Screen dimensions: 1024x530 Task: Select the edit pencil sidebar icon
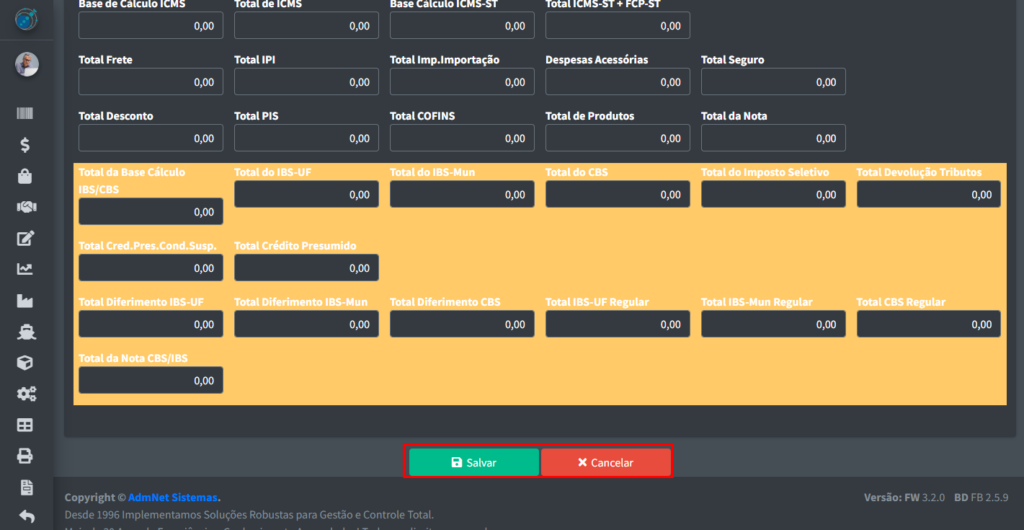tap(26, 238)
